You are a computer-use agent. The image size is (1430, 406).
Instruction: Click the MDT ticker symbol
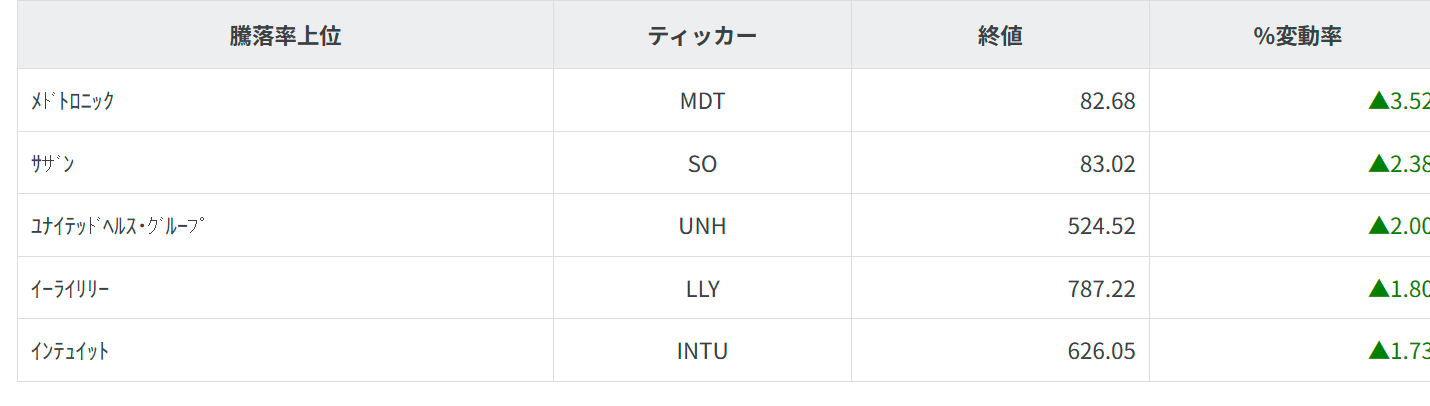click(702, 101)
